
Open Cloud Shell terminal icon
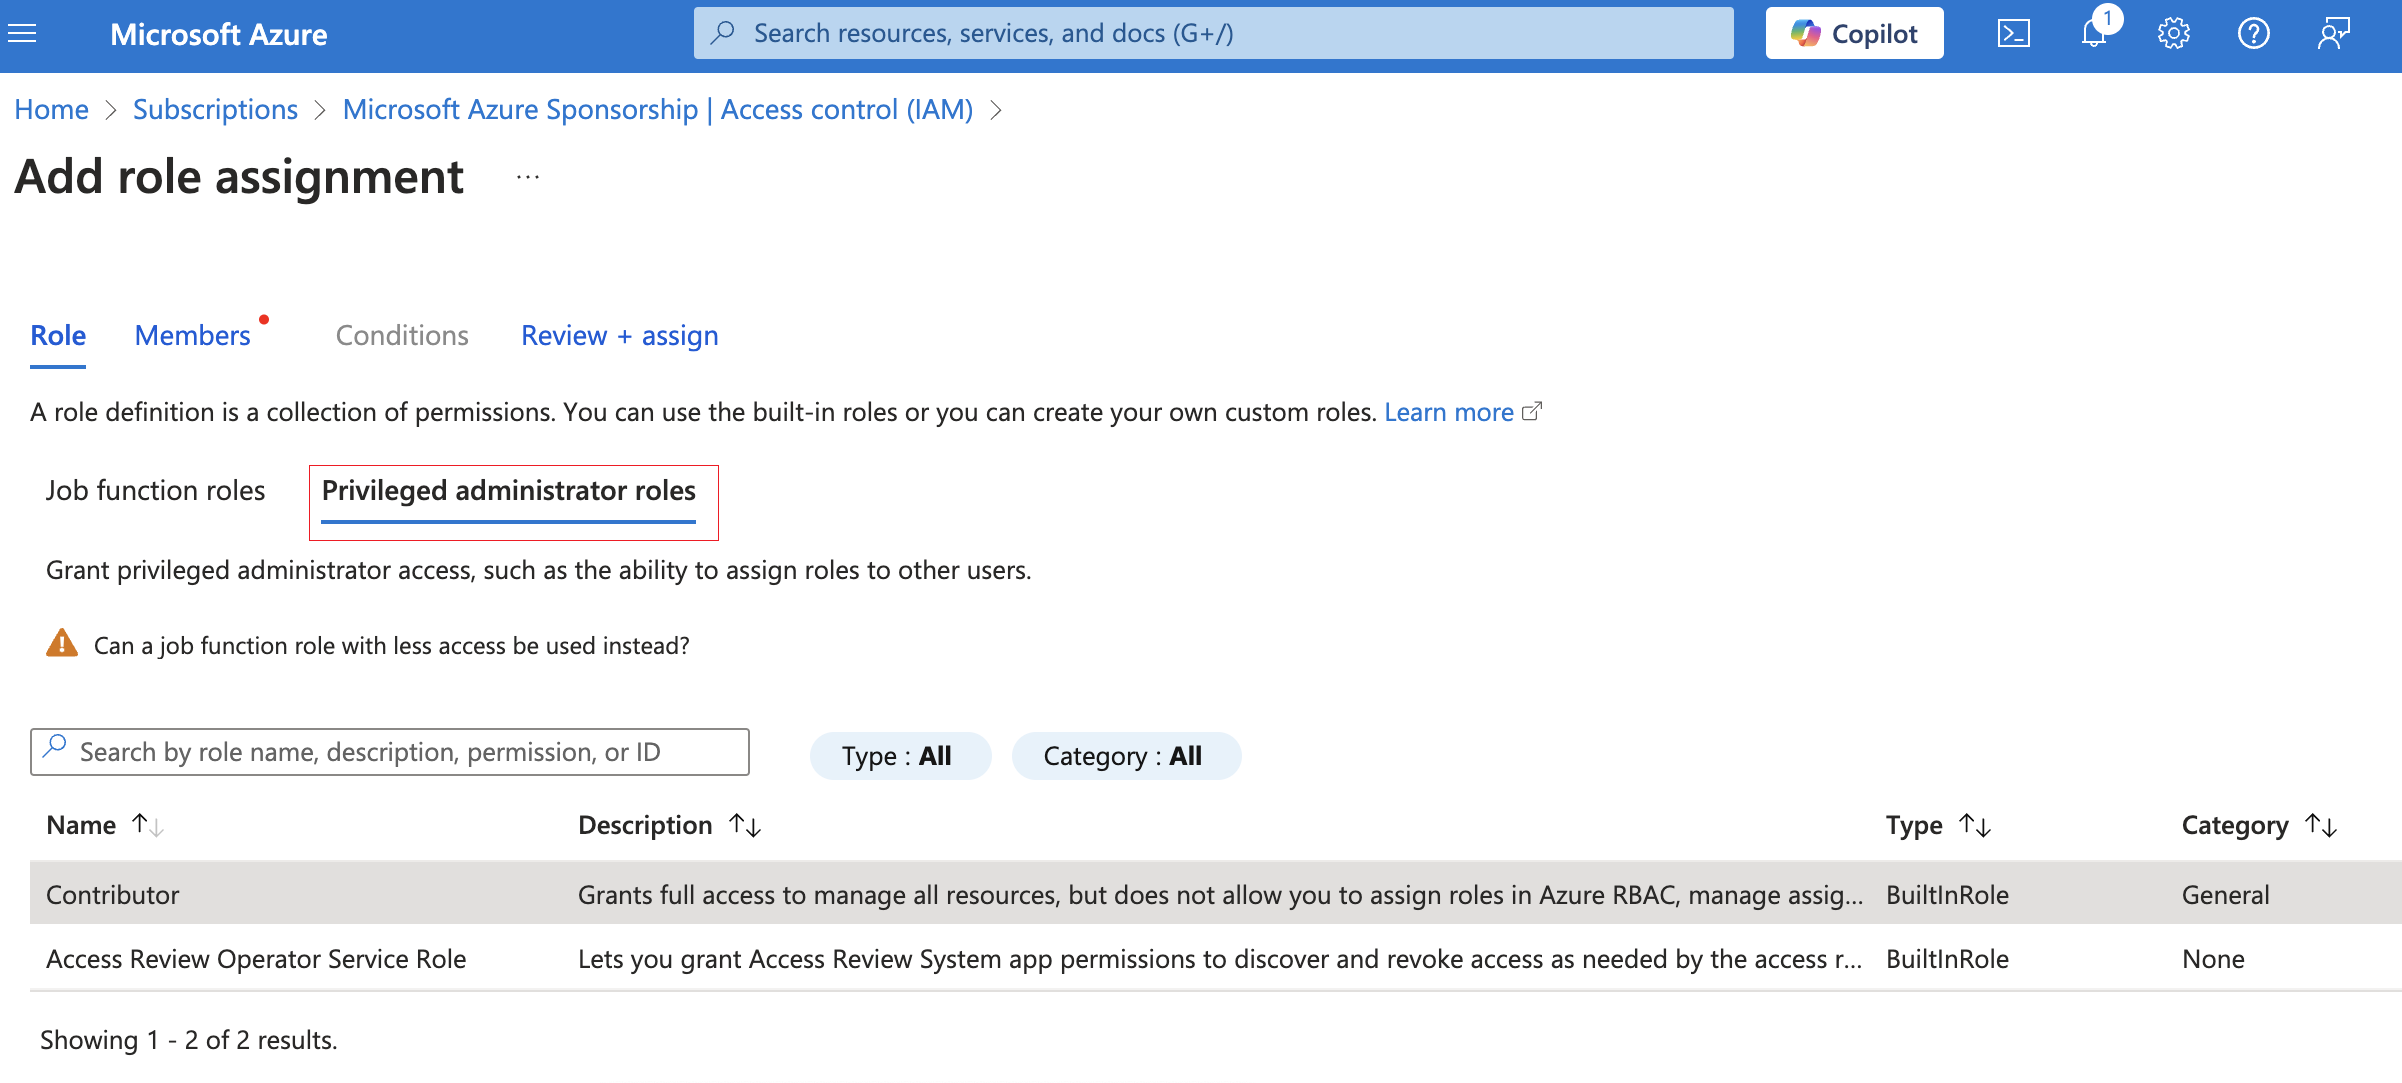(x=2013, y=34)
